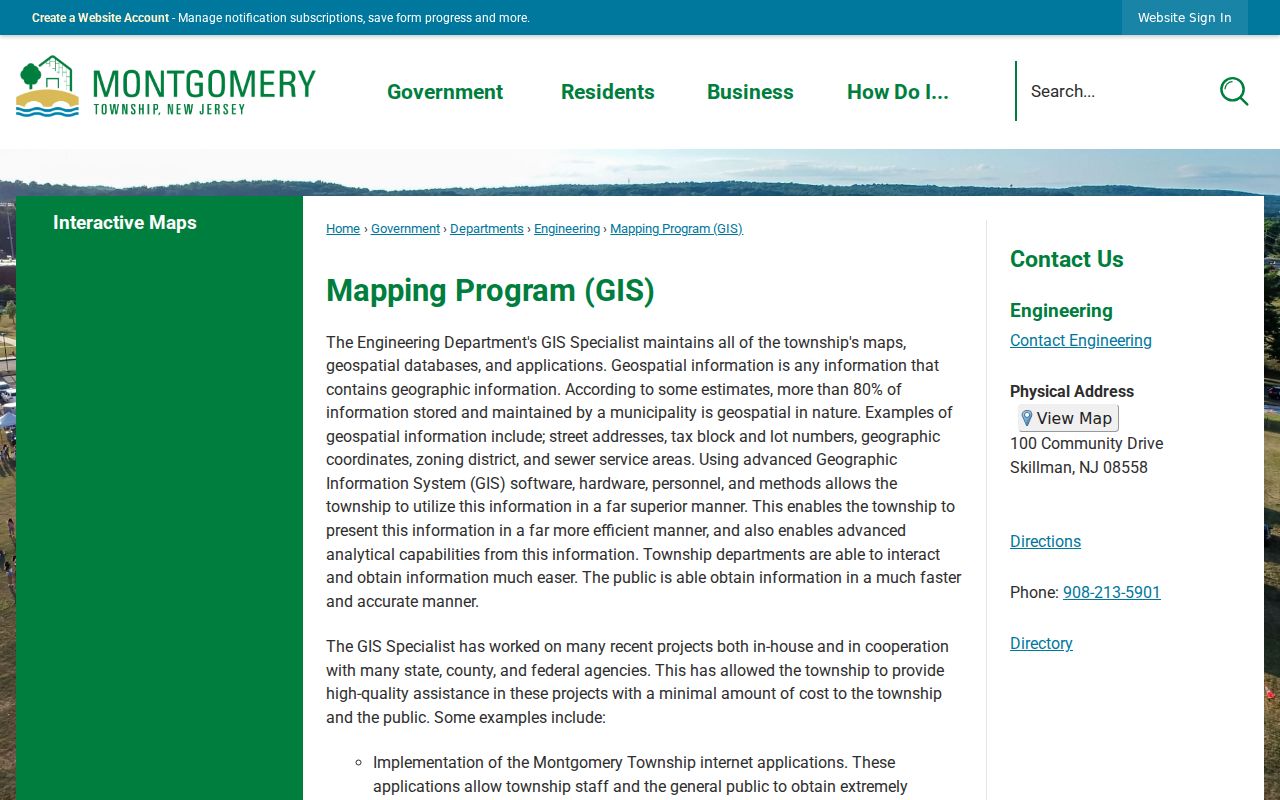This screenshot has width=1280, height=800.
Task: Click Website Sign In button
Action: (x=1185, y=18)
